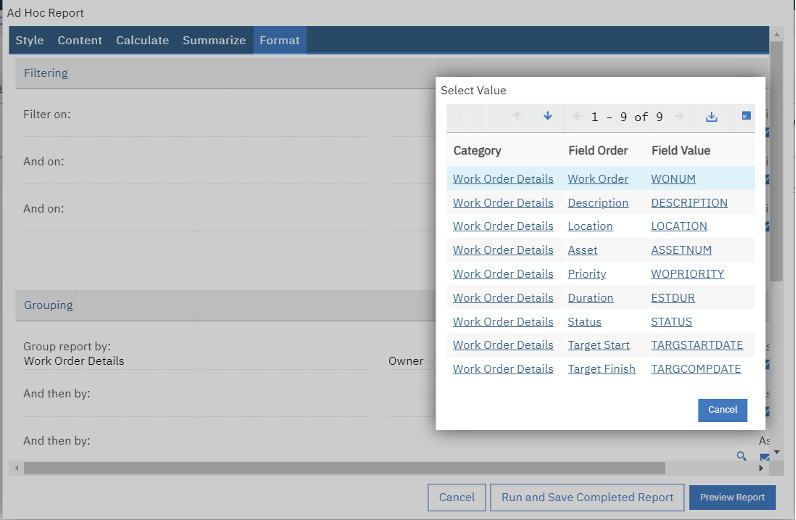Select the Status field order link
Image resolution: width=796 pixels, height=520 pixels.
584,322
